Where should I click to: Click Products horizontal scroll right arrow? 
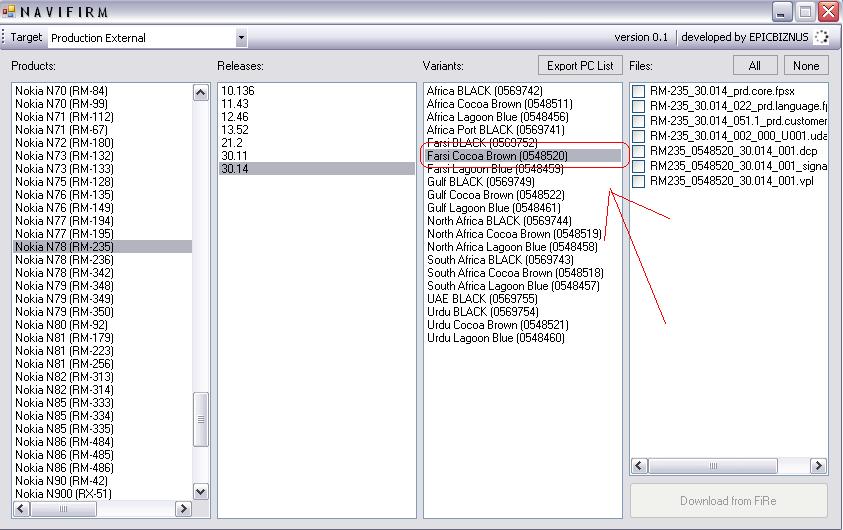[183, 508]
